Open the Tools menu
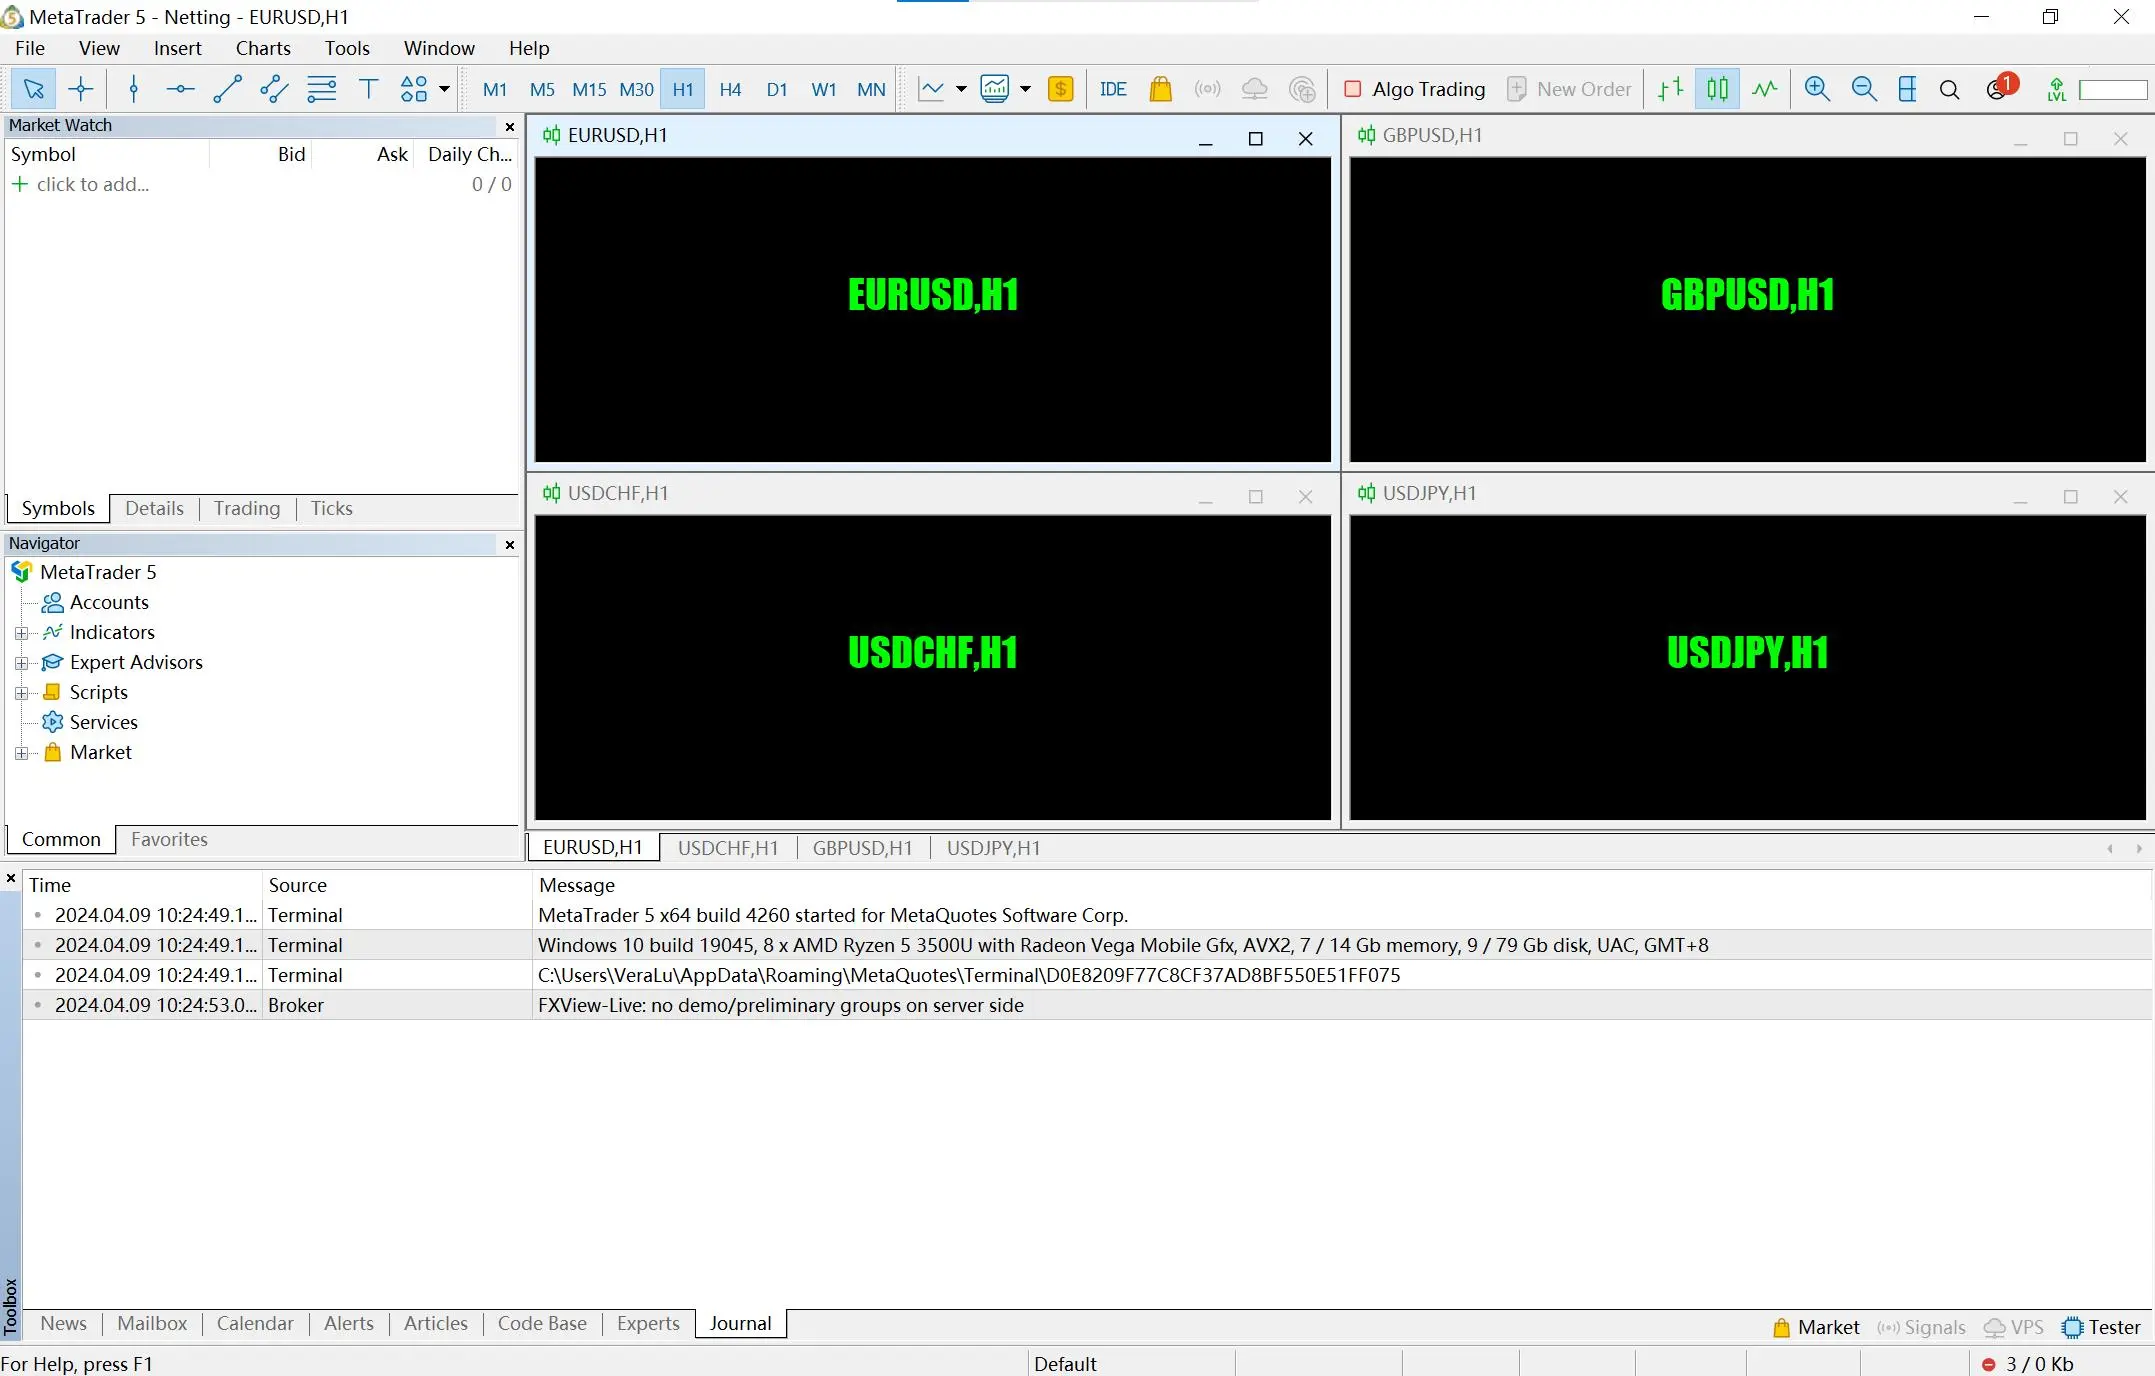 (x=347, y=48)
